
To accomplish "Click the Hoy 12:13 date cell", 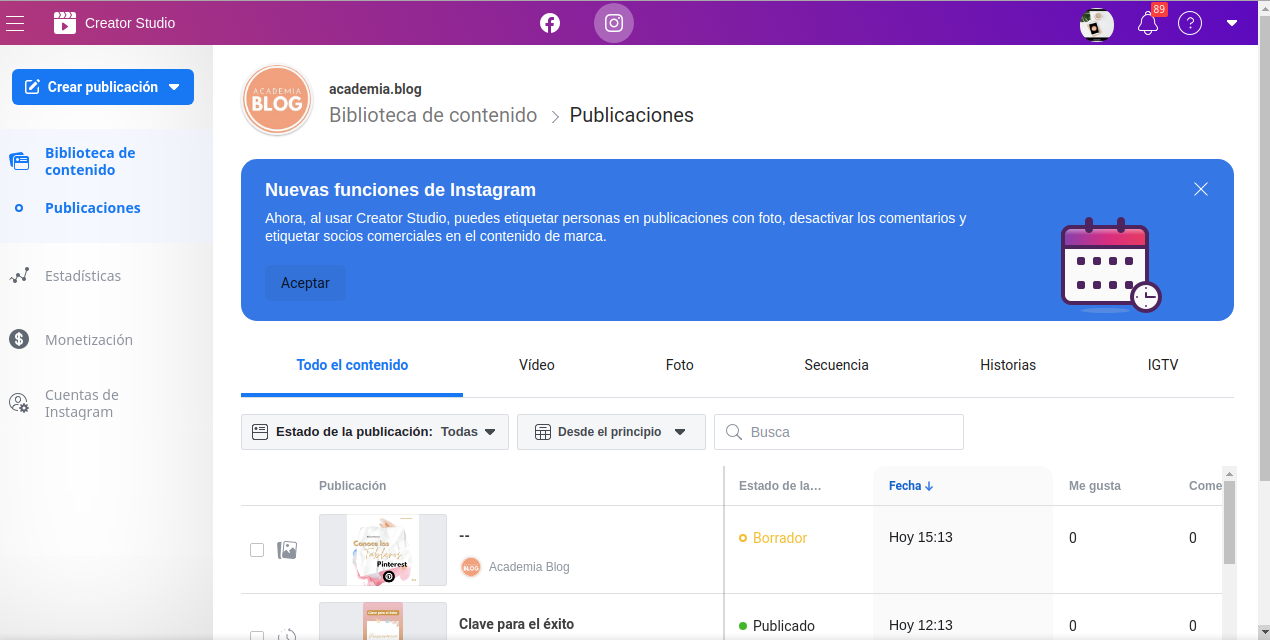I will (x=921, y=626).
